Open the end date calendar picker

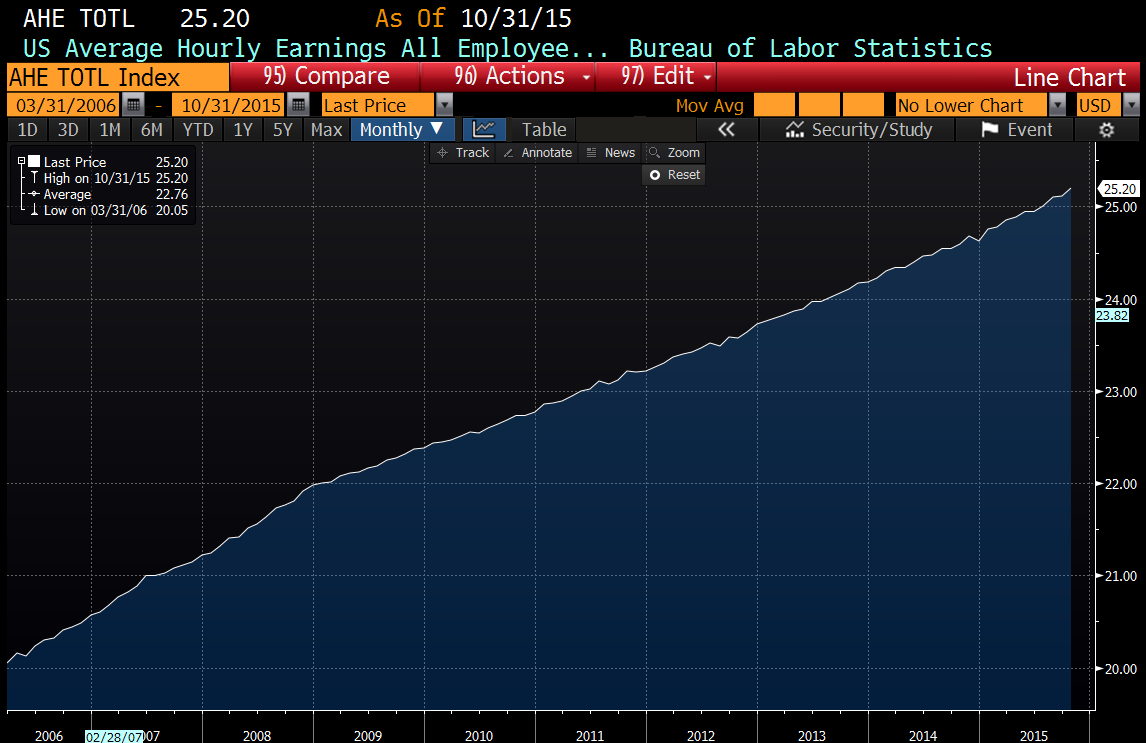297,105
